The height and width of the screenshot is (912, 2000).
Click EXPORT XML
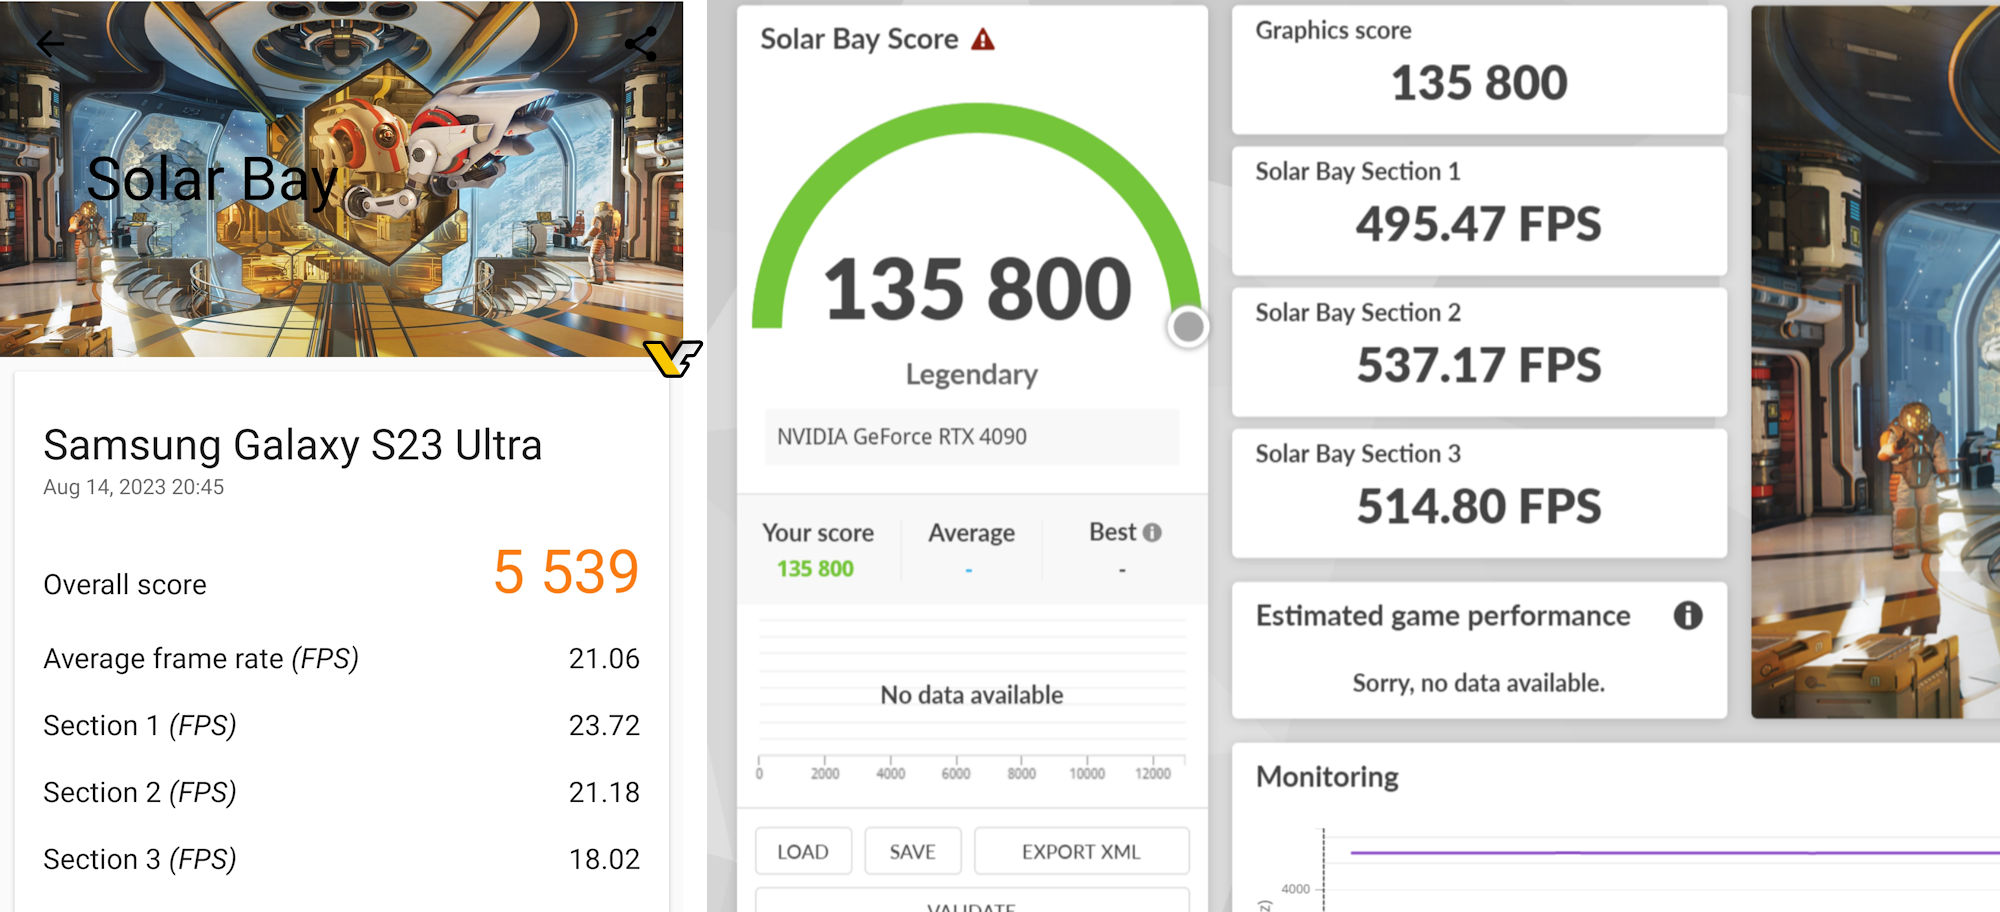[x=1081, y=850]
